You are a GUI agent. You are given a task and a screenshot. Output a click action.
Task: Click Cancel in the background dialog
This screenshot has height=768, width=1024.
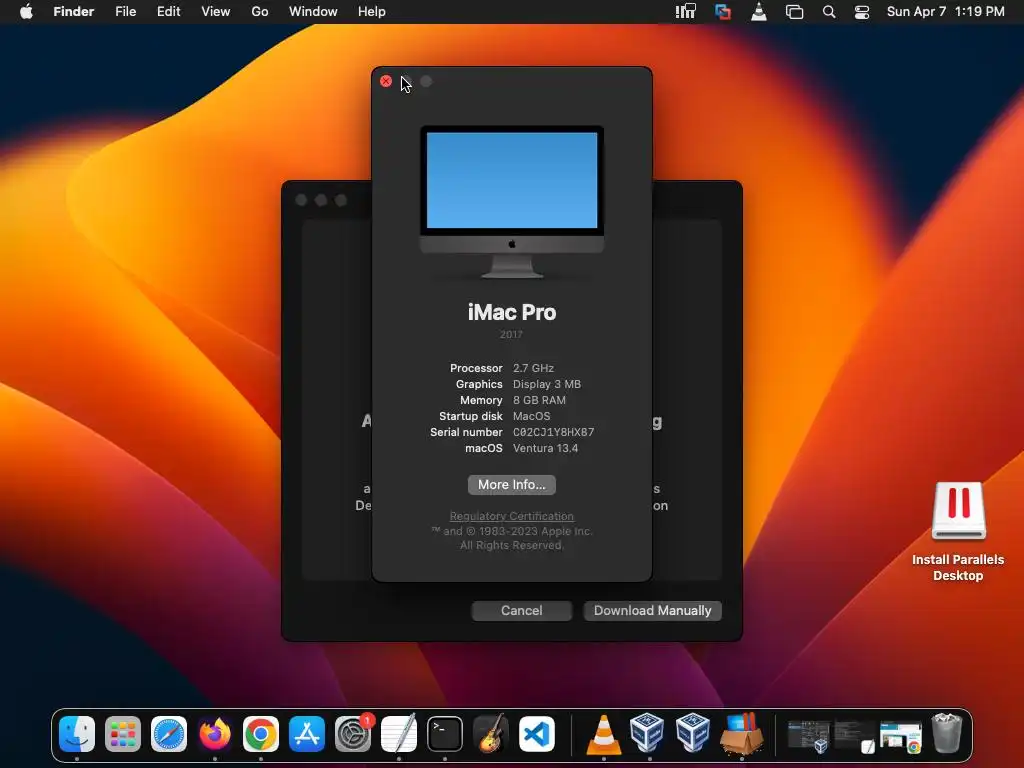click(x=521, y=611)
